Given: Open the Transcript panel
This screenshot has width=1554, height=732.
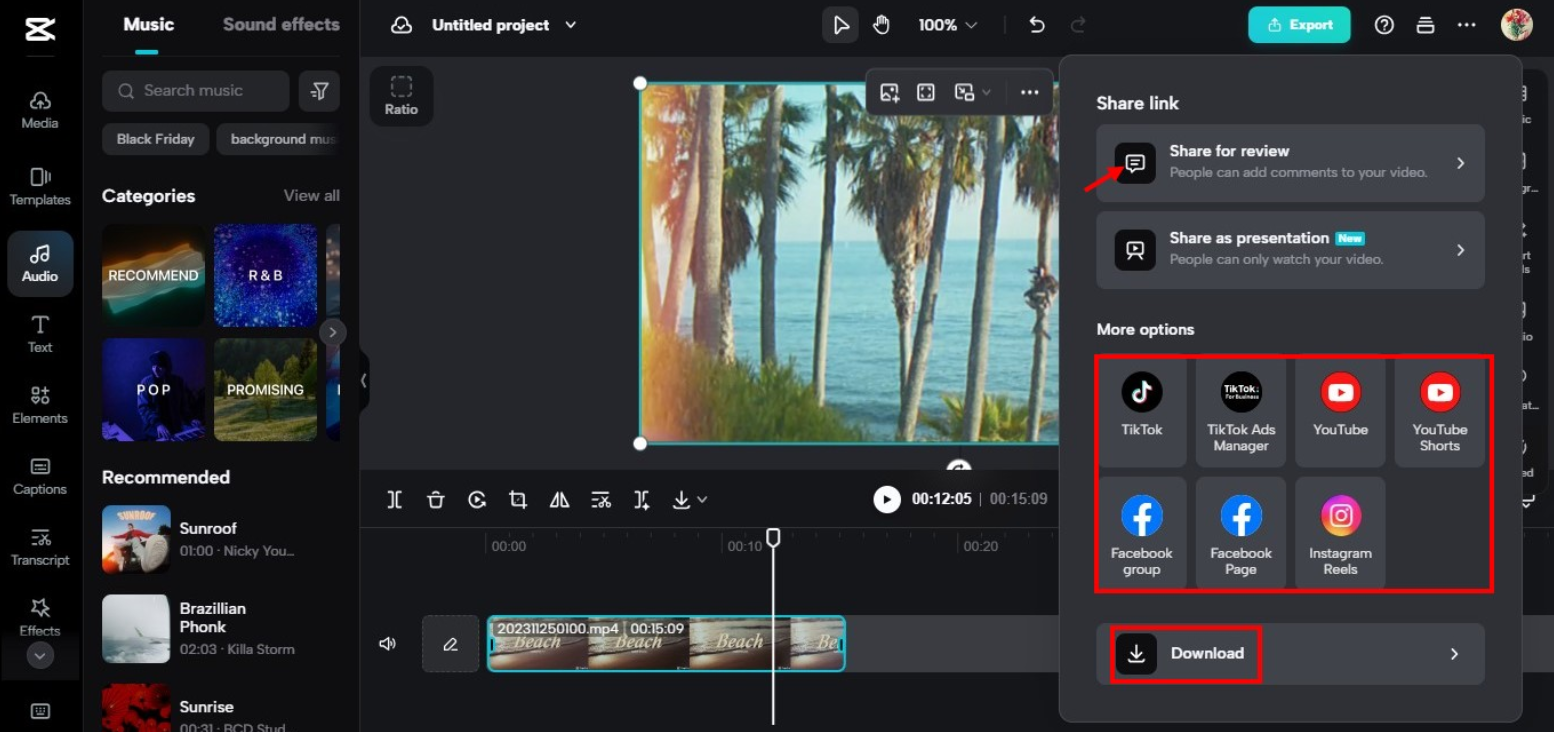Looking at the screenshot, I should [x=40, y=548].
